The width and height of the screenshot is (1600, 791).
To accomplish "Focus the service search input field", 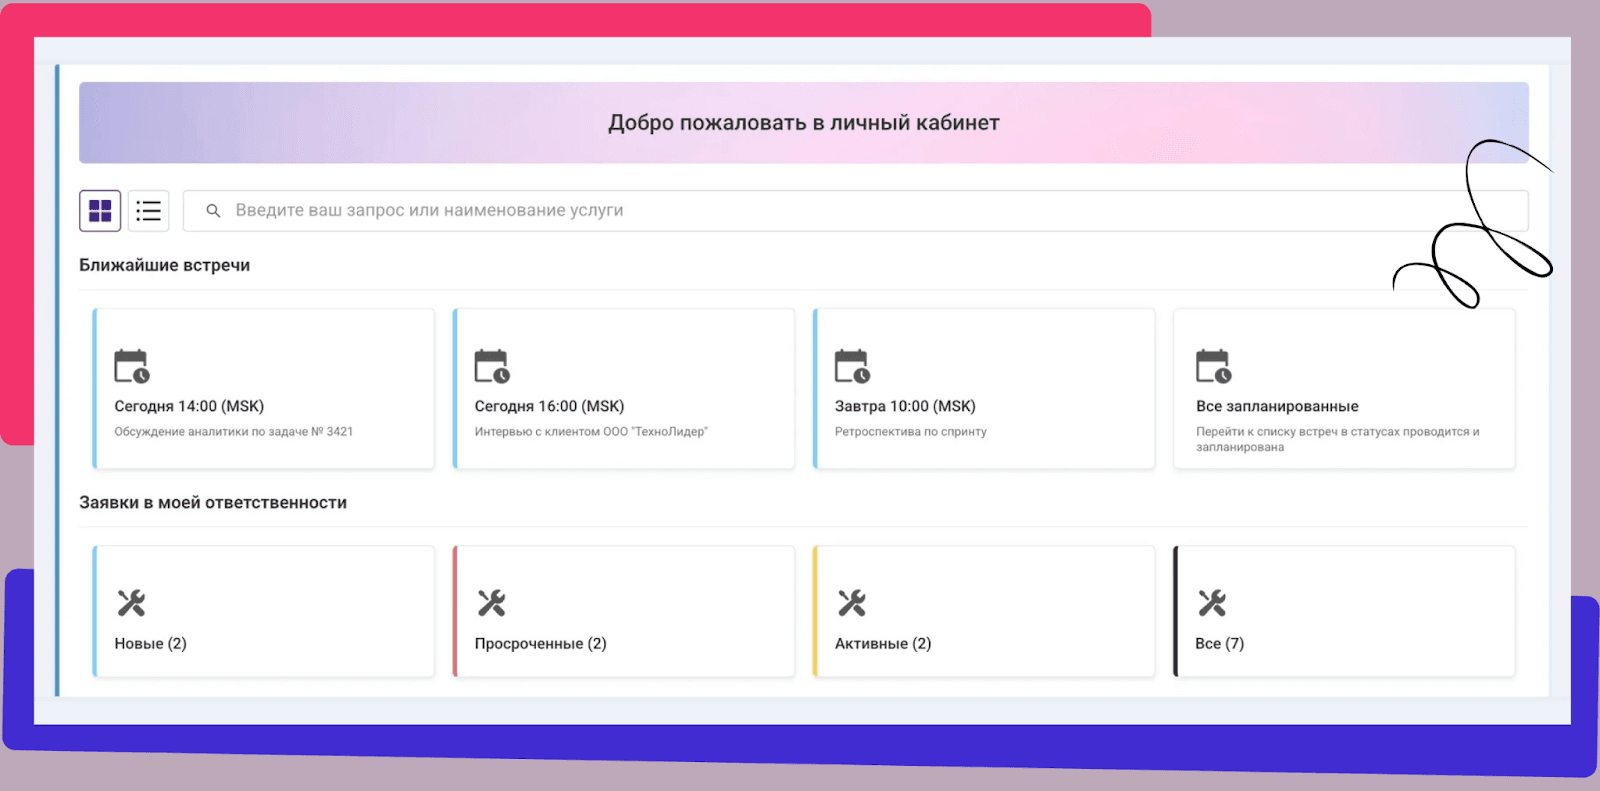I will pos(800,211).
